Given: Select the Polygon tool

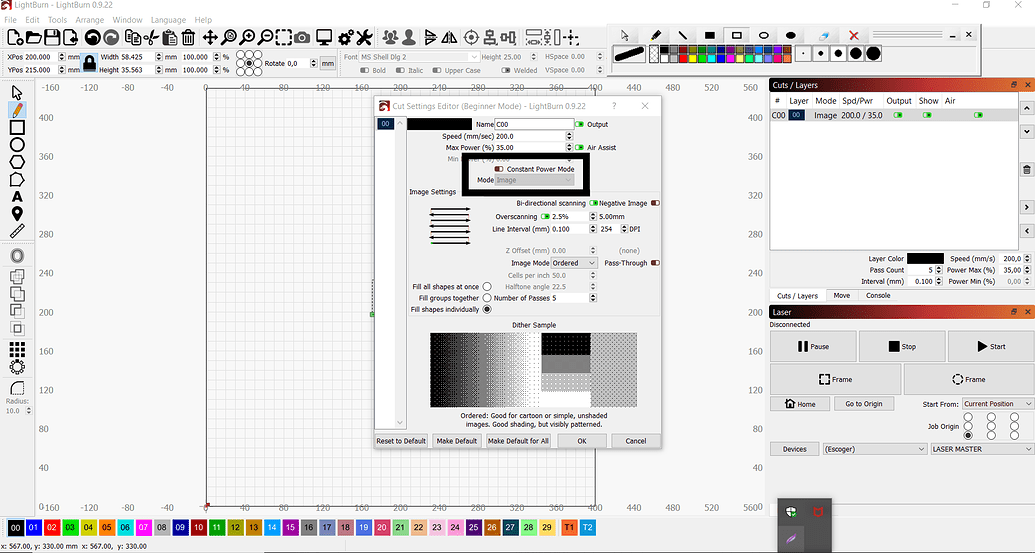Looking at the screenshot, I should point(17,162).
